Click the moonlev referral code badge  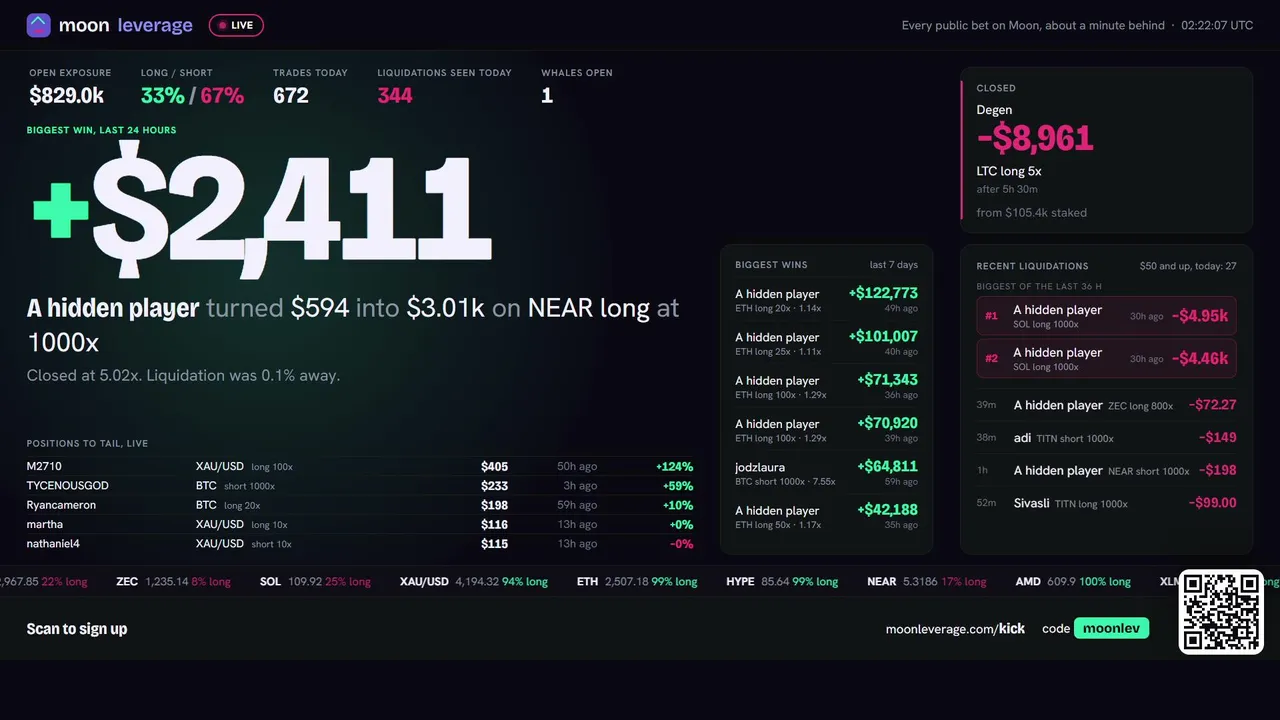1111,628
